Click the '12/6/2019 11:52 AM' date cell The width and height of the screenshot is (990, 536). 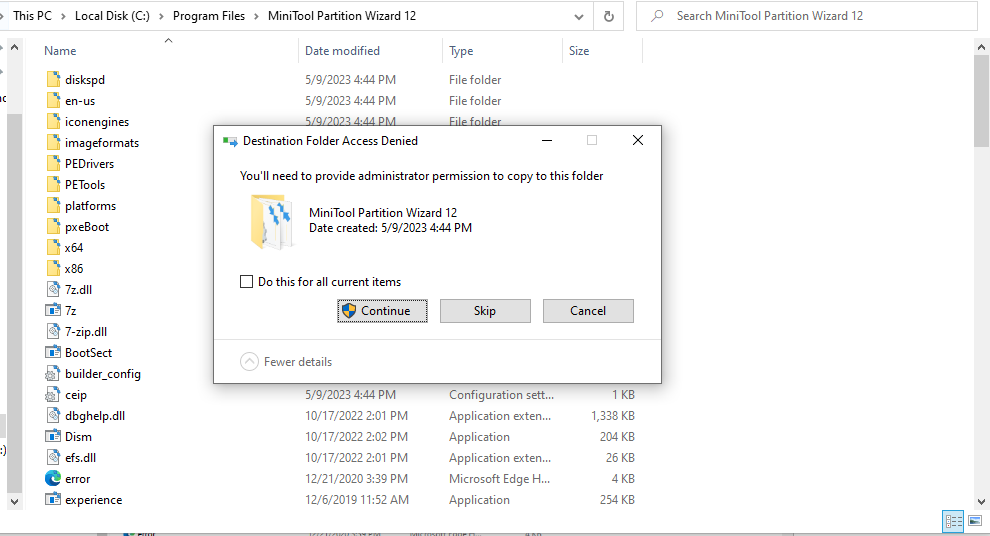point(357,499)
